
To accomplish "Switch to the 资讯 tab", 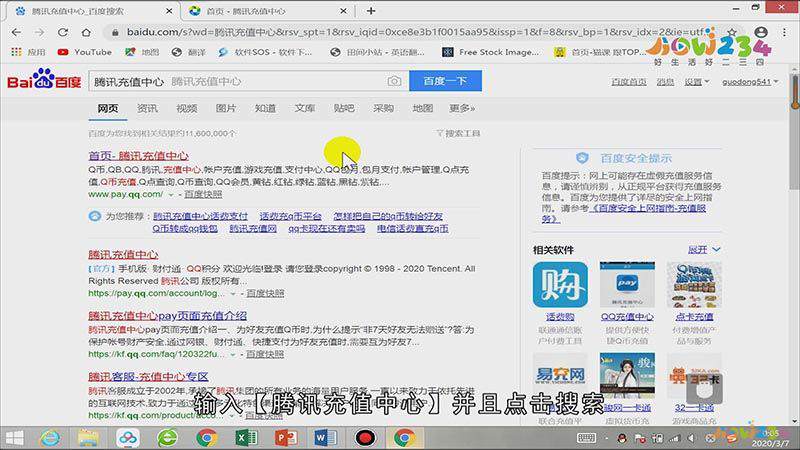I will click(x=147, y=108).
